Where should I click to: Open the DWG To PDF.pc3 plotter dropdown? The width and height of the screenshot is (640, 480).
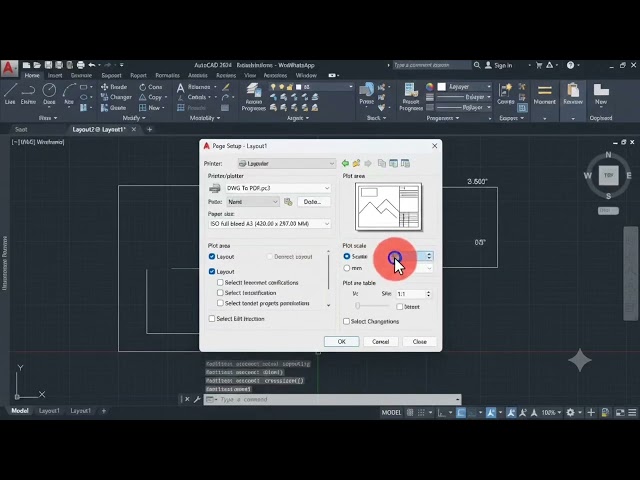tap(278, 188)
